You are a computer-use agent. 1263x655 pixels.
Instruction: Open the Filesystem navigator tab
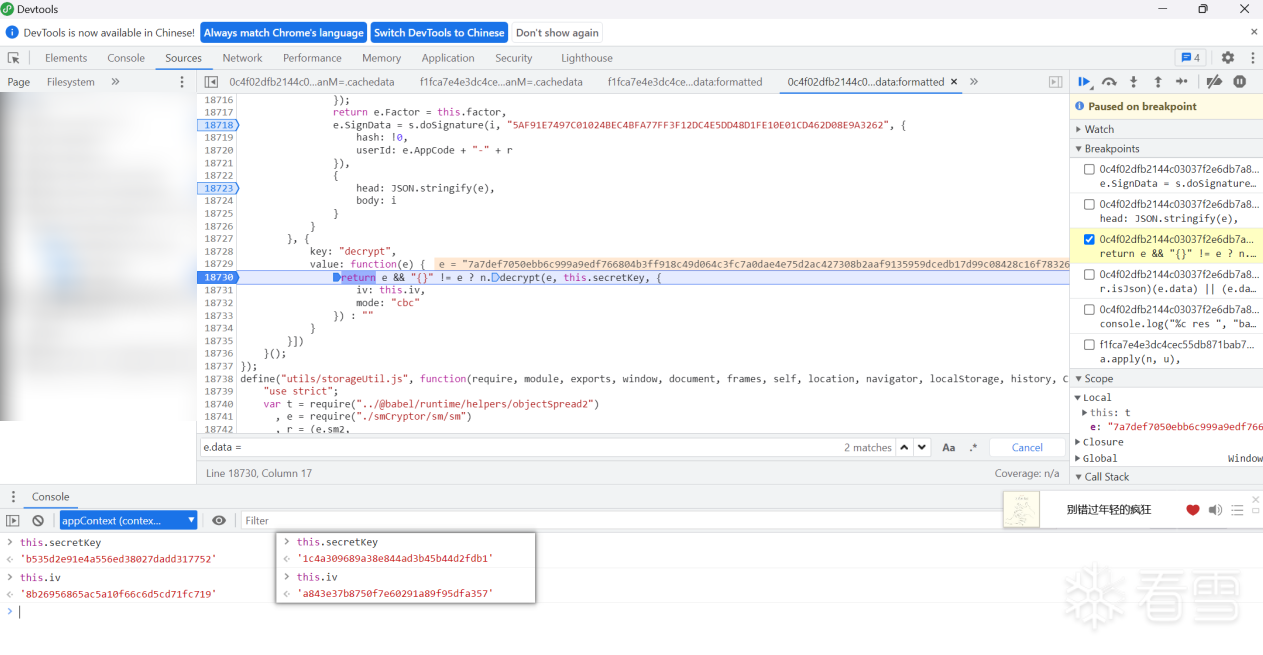(70, 82)
